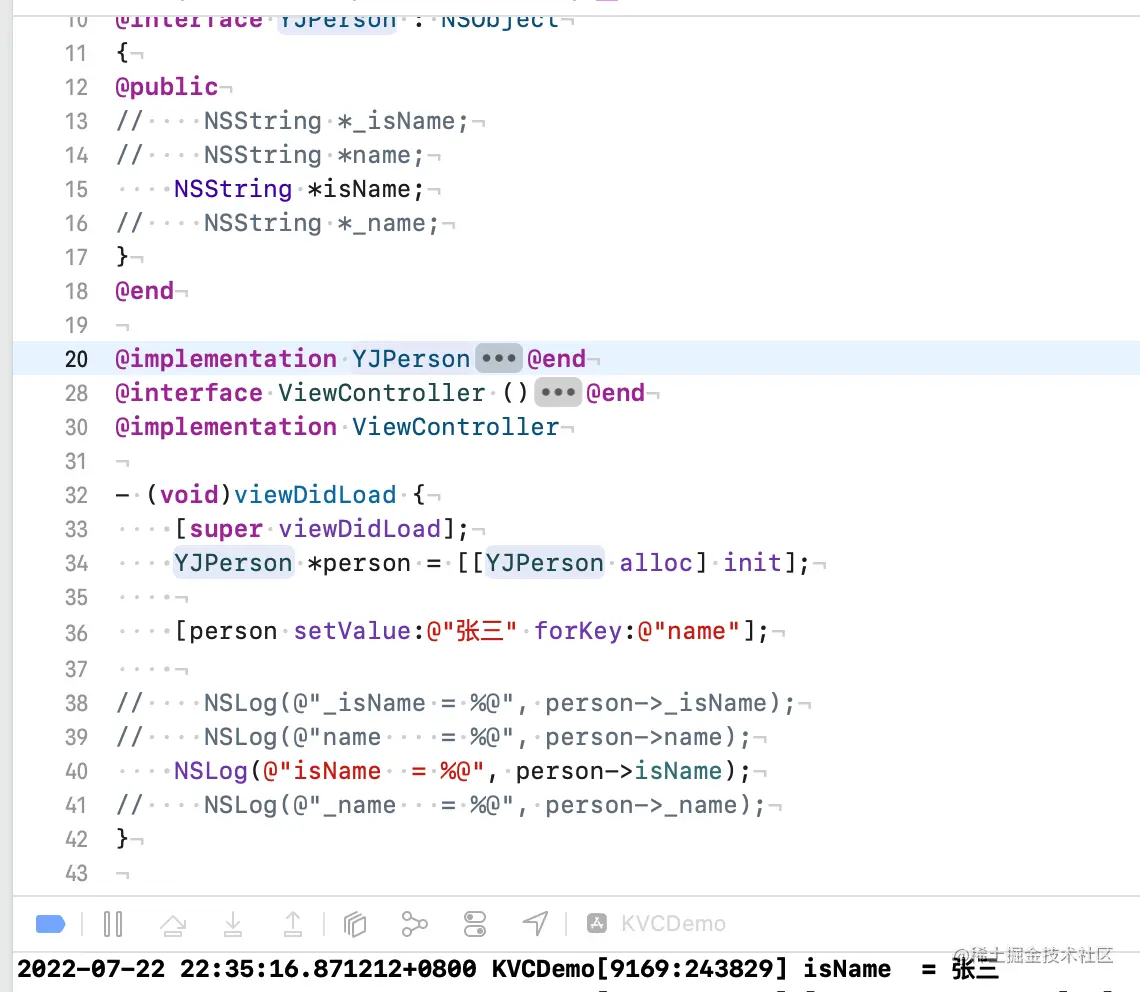Click the KVCDemo app icon in debug bar
The height and width of the screenshot is (992, 1140).
(595, 923)
